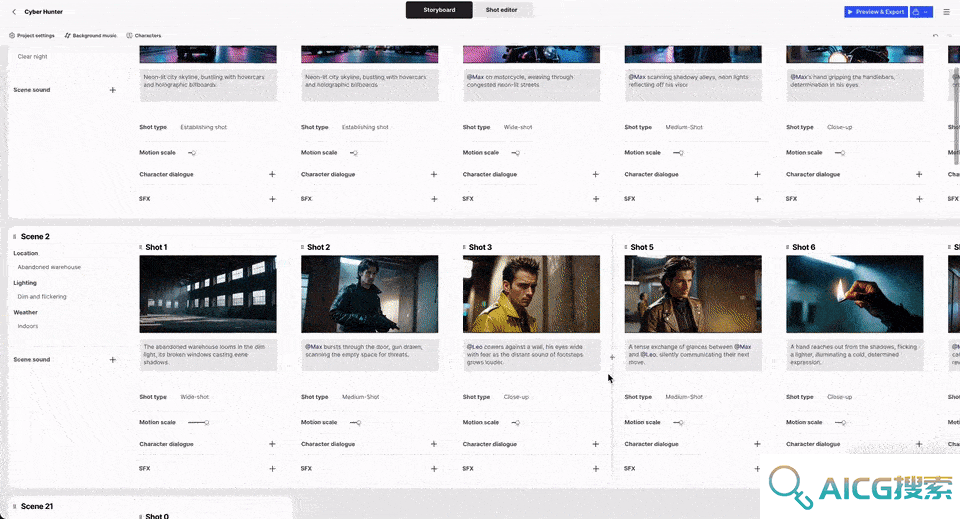The height and width of the screenshot is (519, 960).
Task: Add scene sound to the Clear night scene
Action: [113, 90]
